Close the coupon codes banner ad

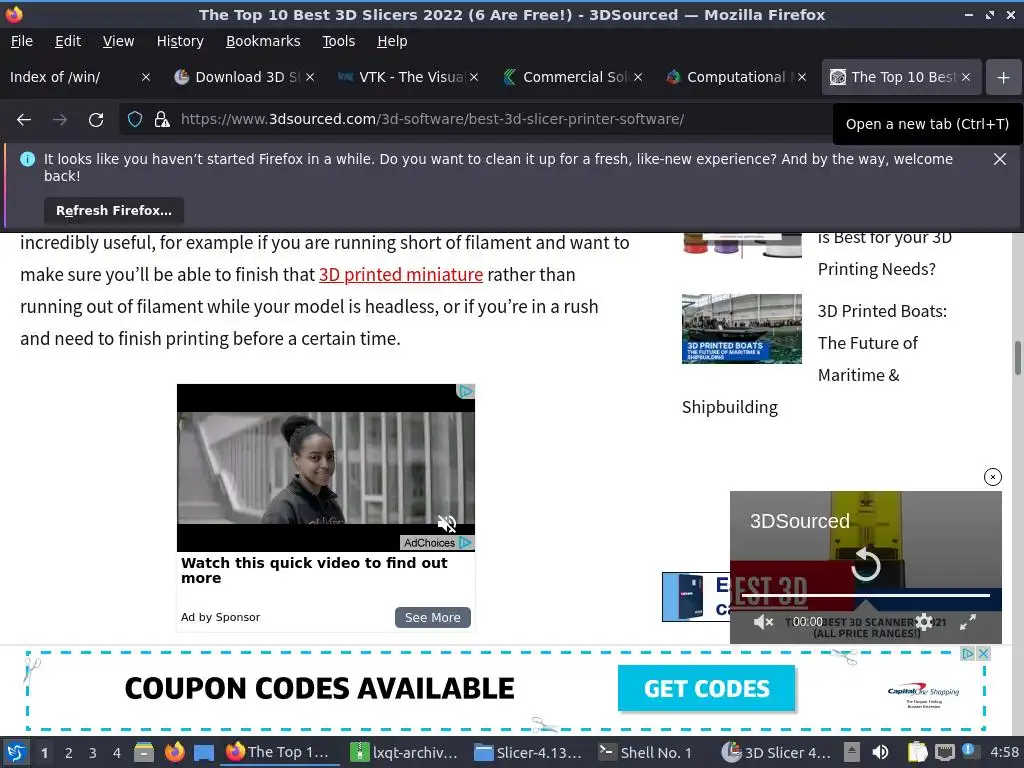(984, 654)
